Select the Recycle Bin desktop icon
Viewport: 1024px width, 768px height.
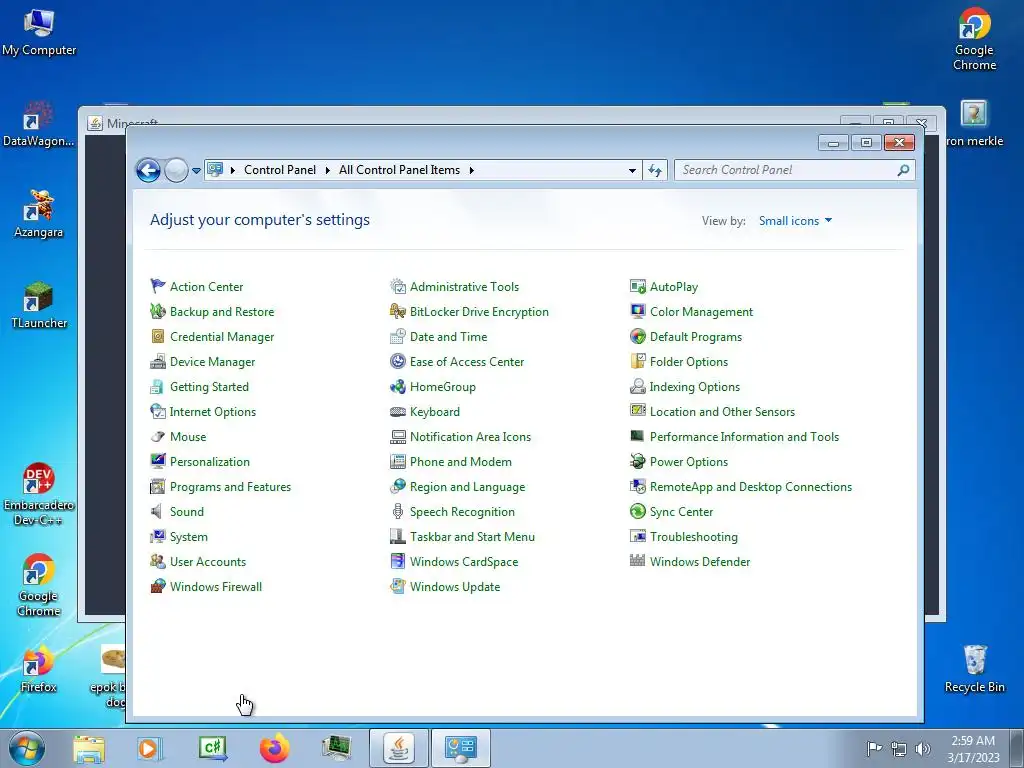[x=974, y=668]
